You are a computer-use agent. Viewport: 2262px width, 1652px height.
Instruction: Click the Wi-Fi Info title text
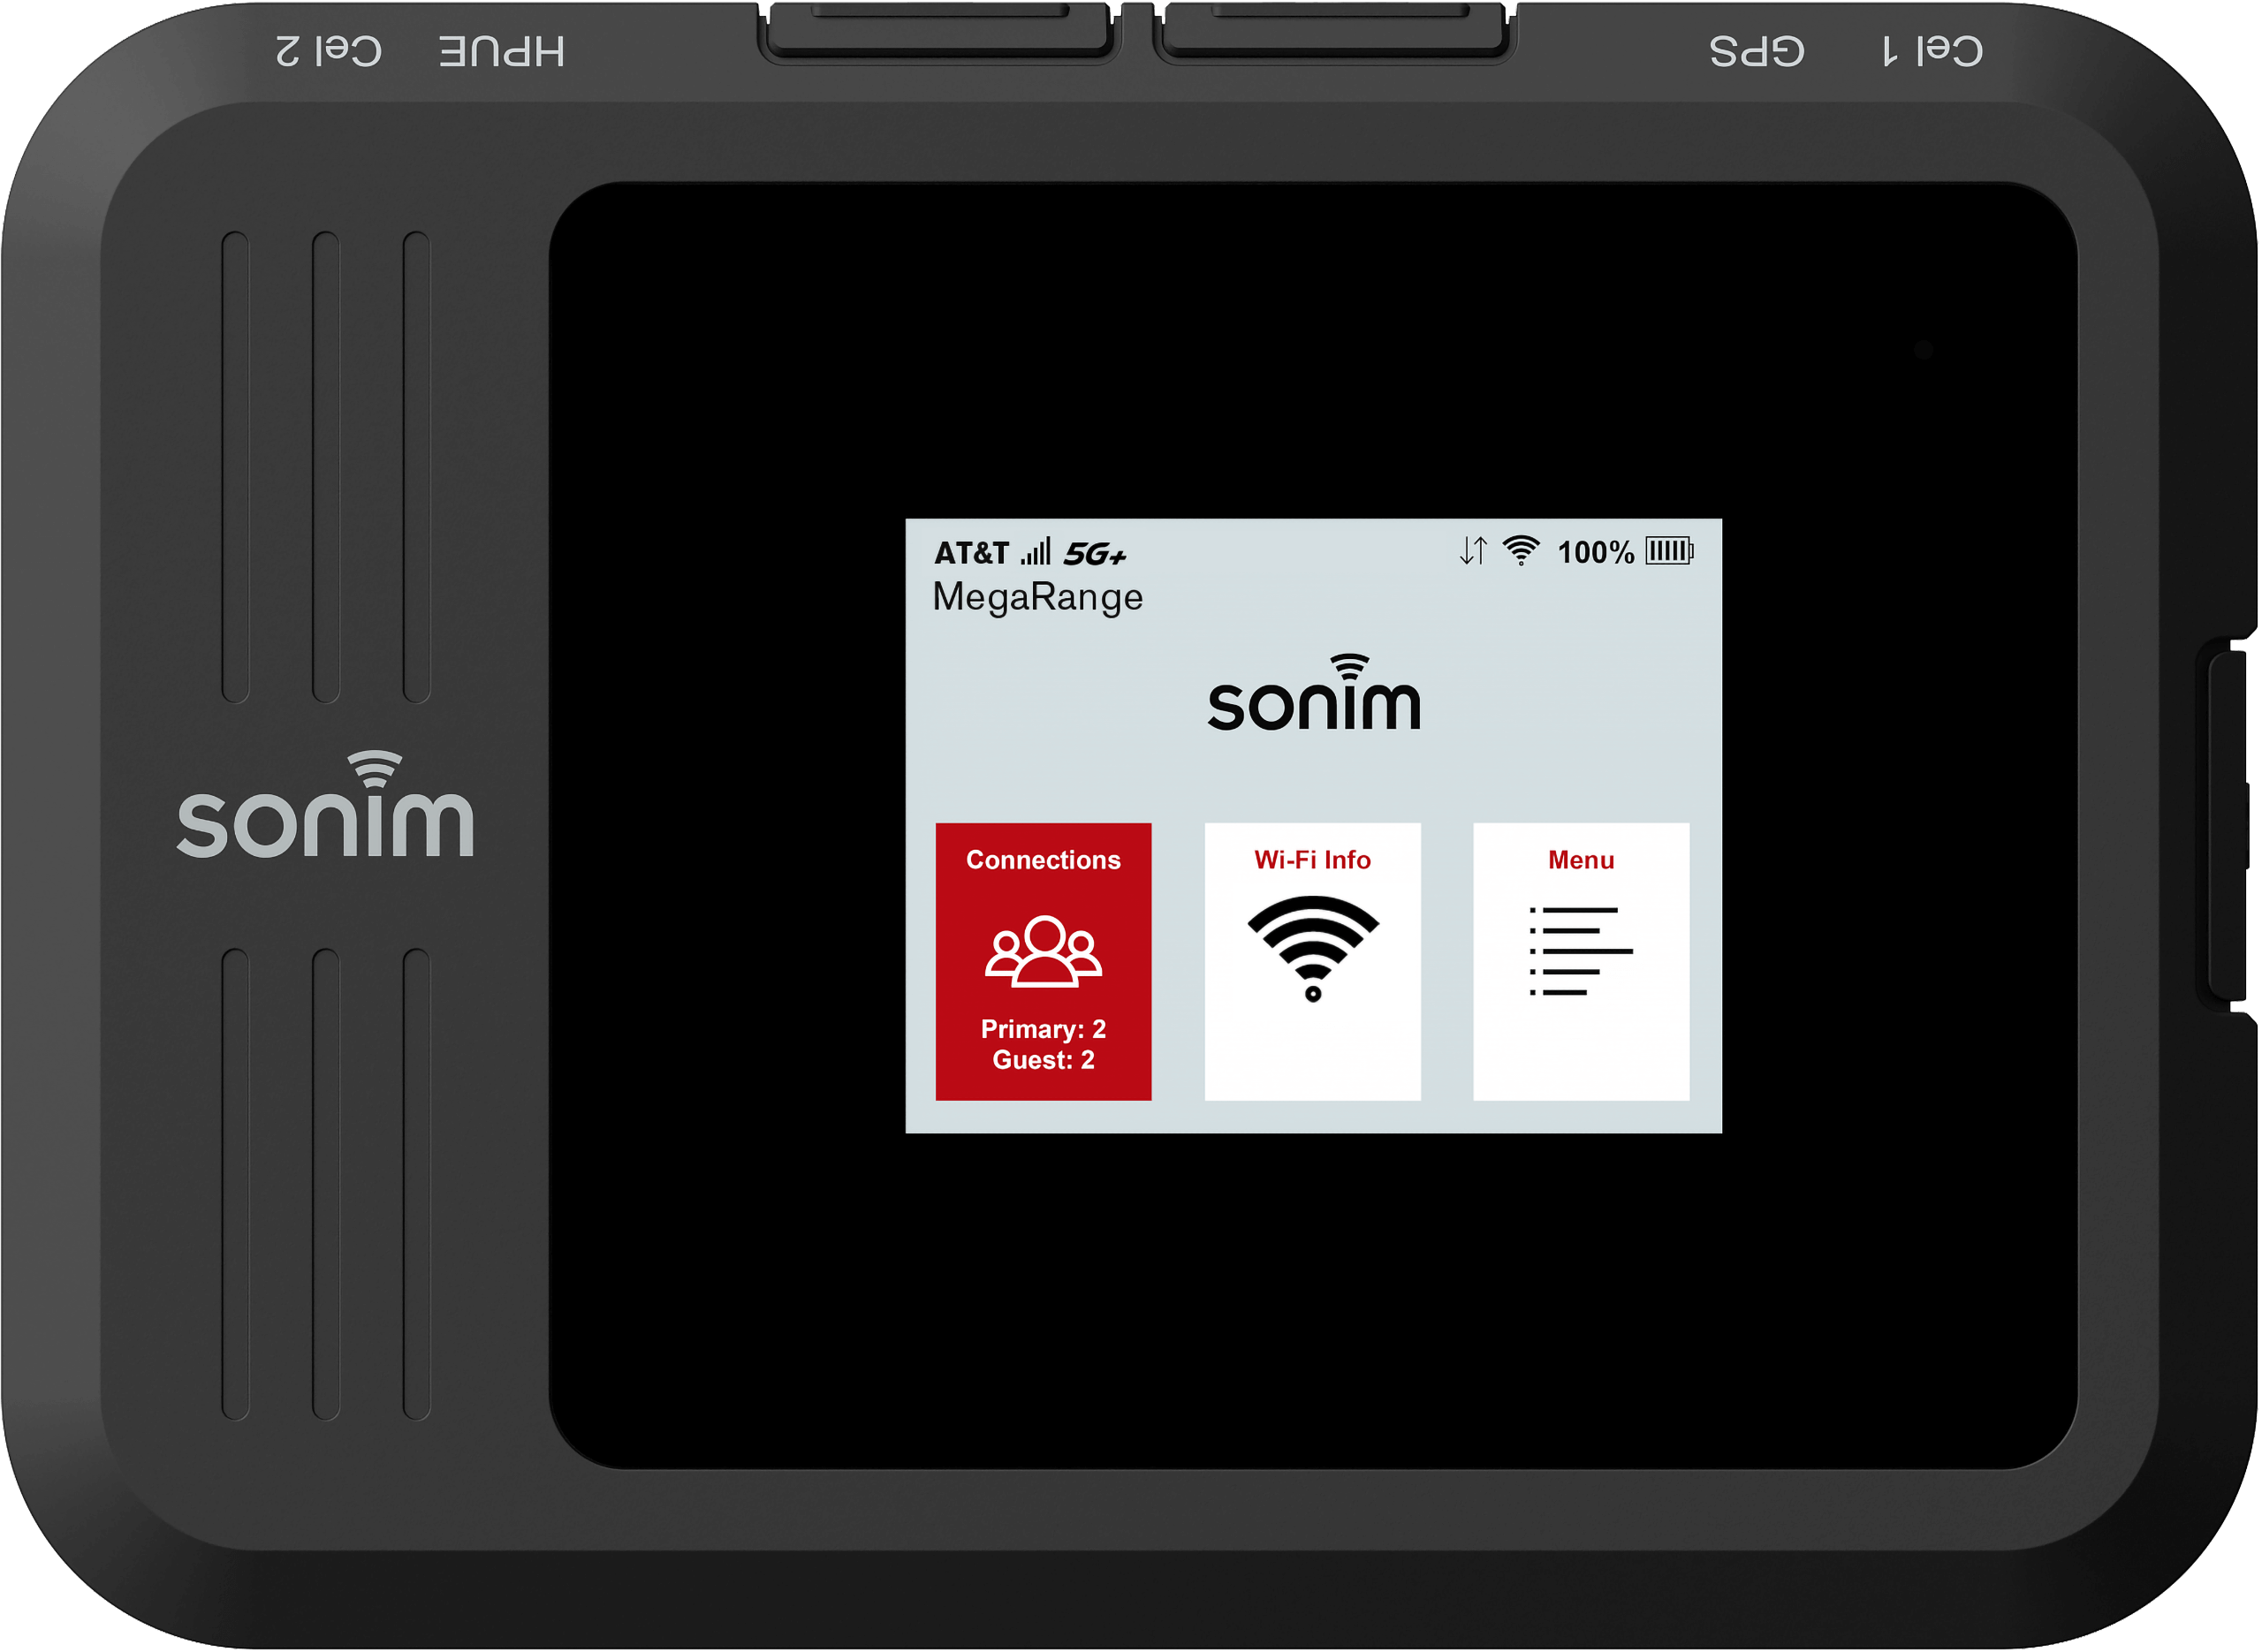[x=1312, y=860]
